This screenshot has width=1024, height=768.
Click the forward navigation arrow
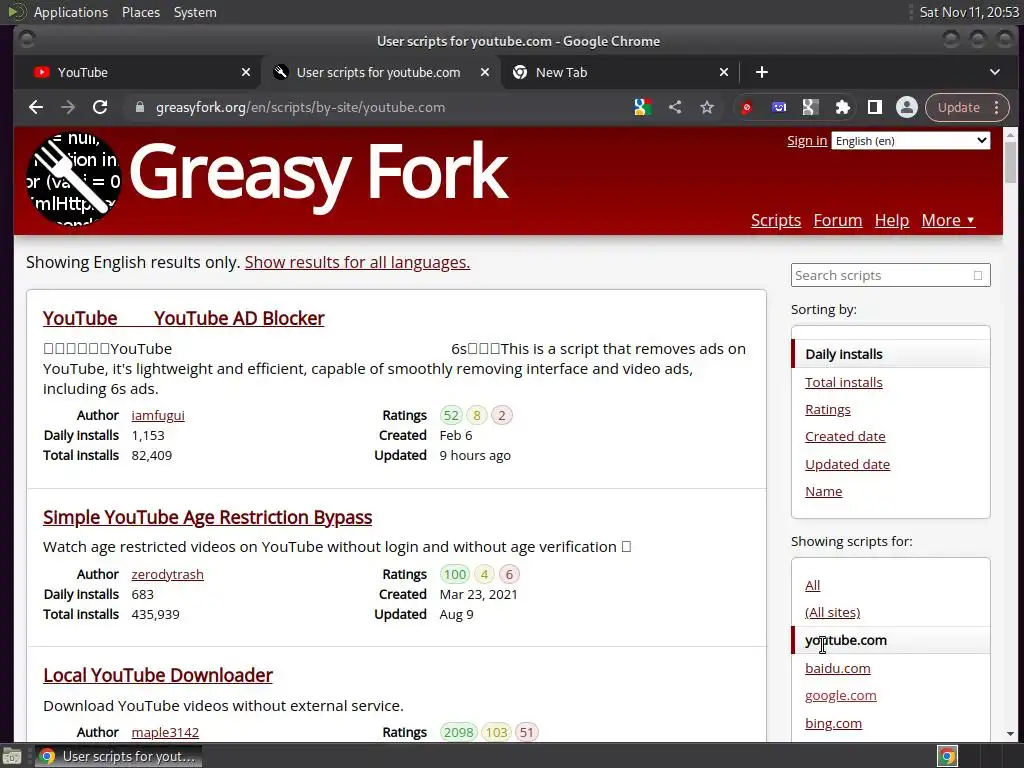(68, 107)
